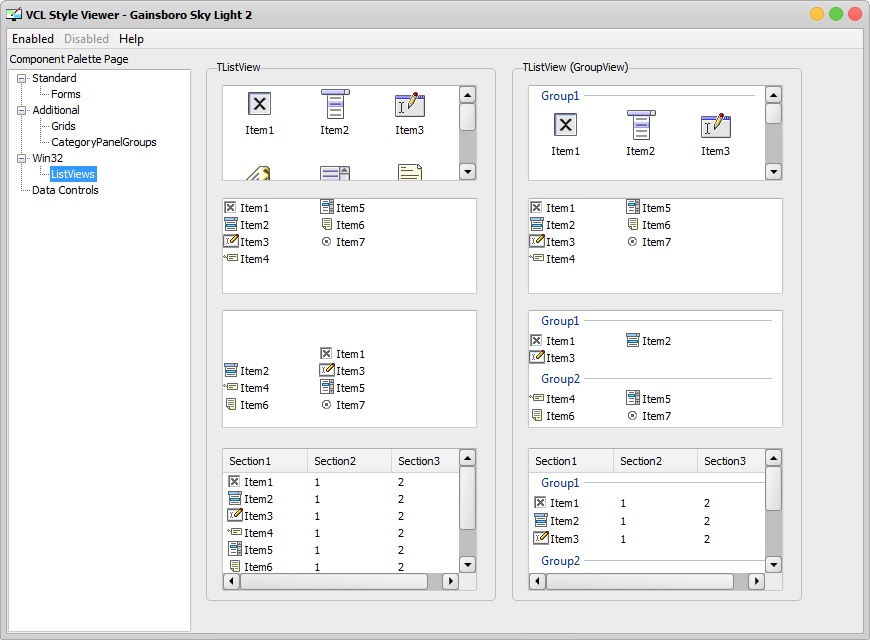Select Item5 icon in TListView report table
Viewport: 870px width, 640px height.
coord(235,549)
